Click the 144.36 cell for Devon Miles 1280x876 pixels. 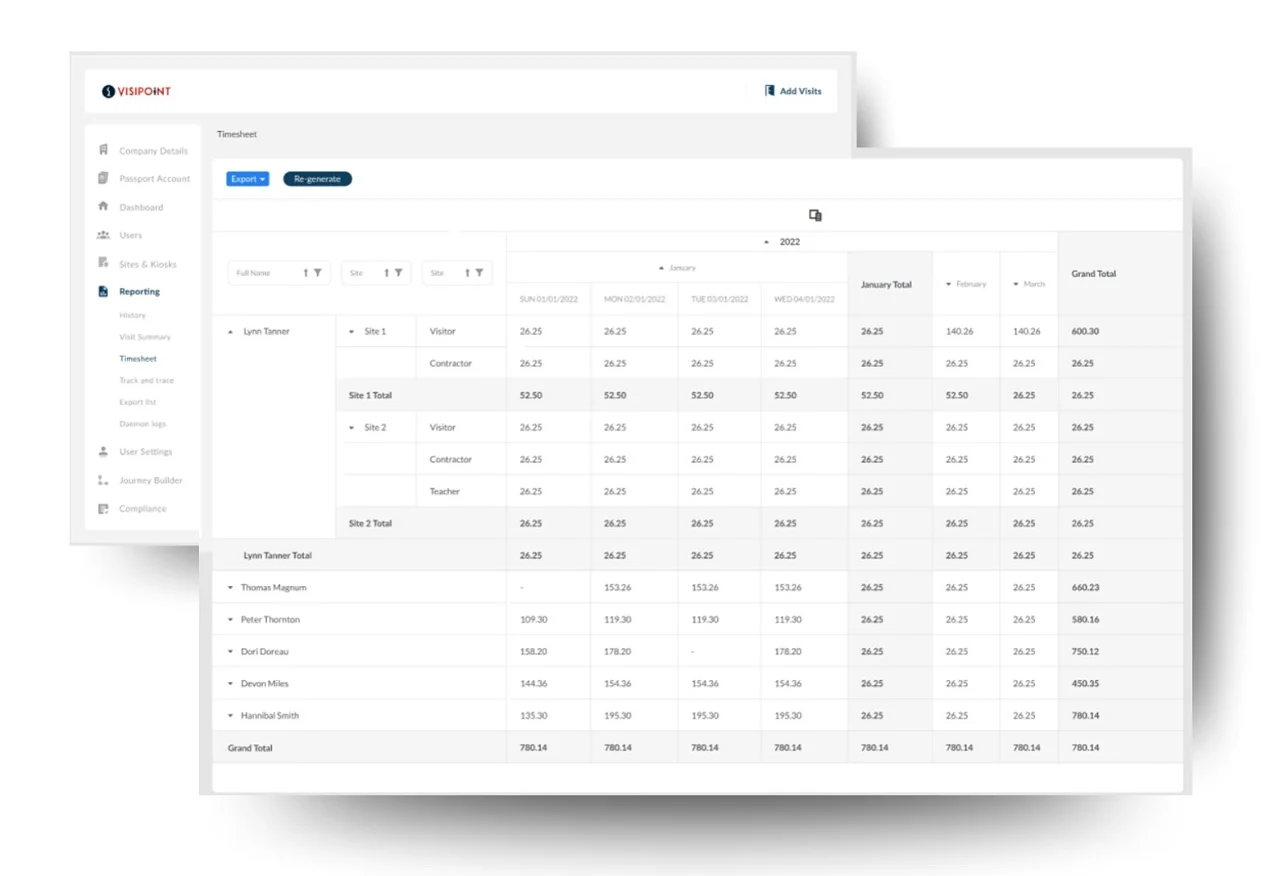pyautogui.click(x=548, y=683)
